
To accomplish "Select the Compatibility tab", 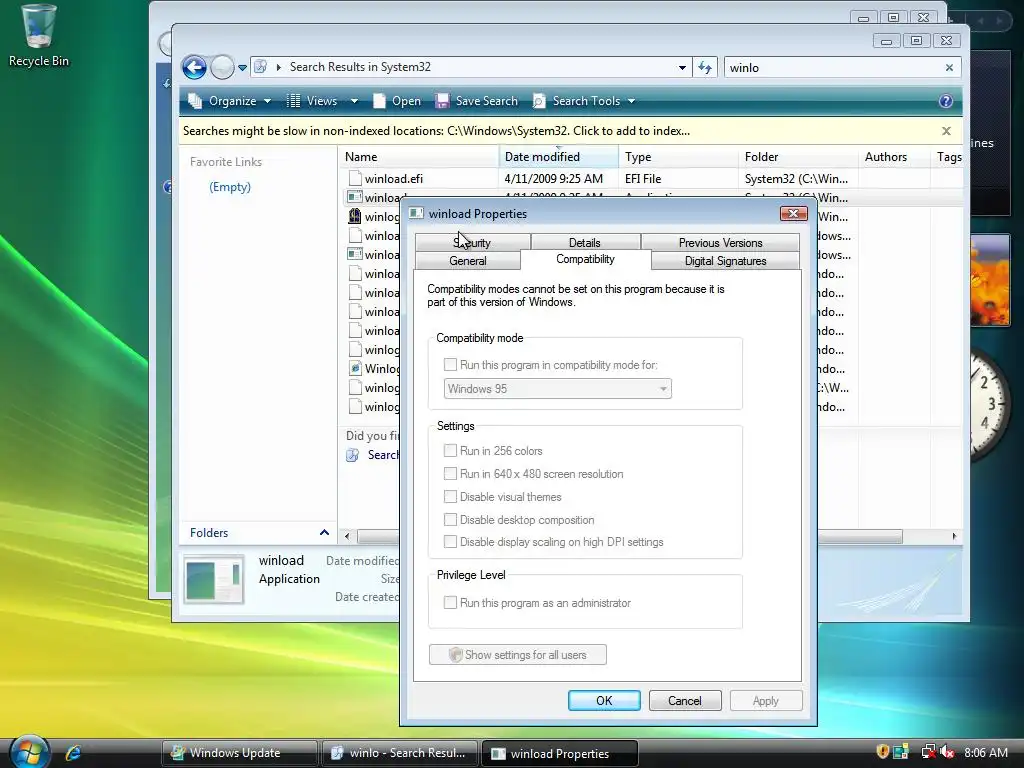I will (586, 259).
